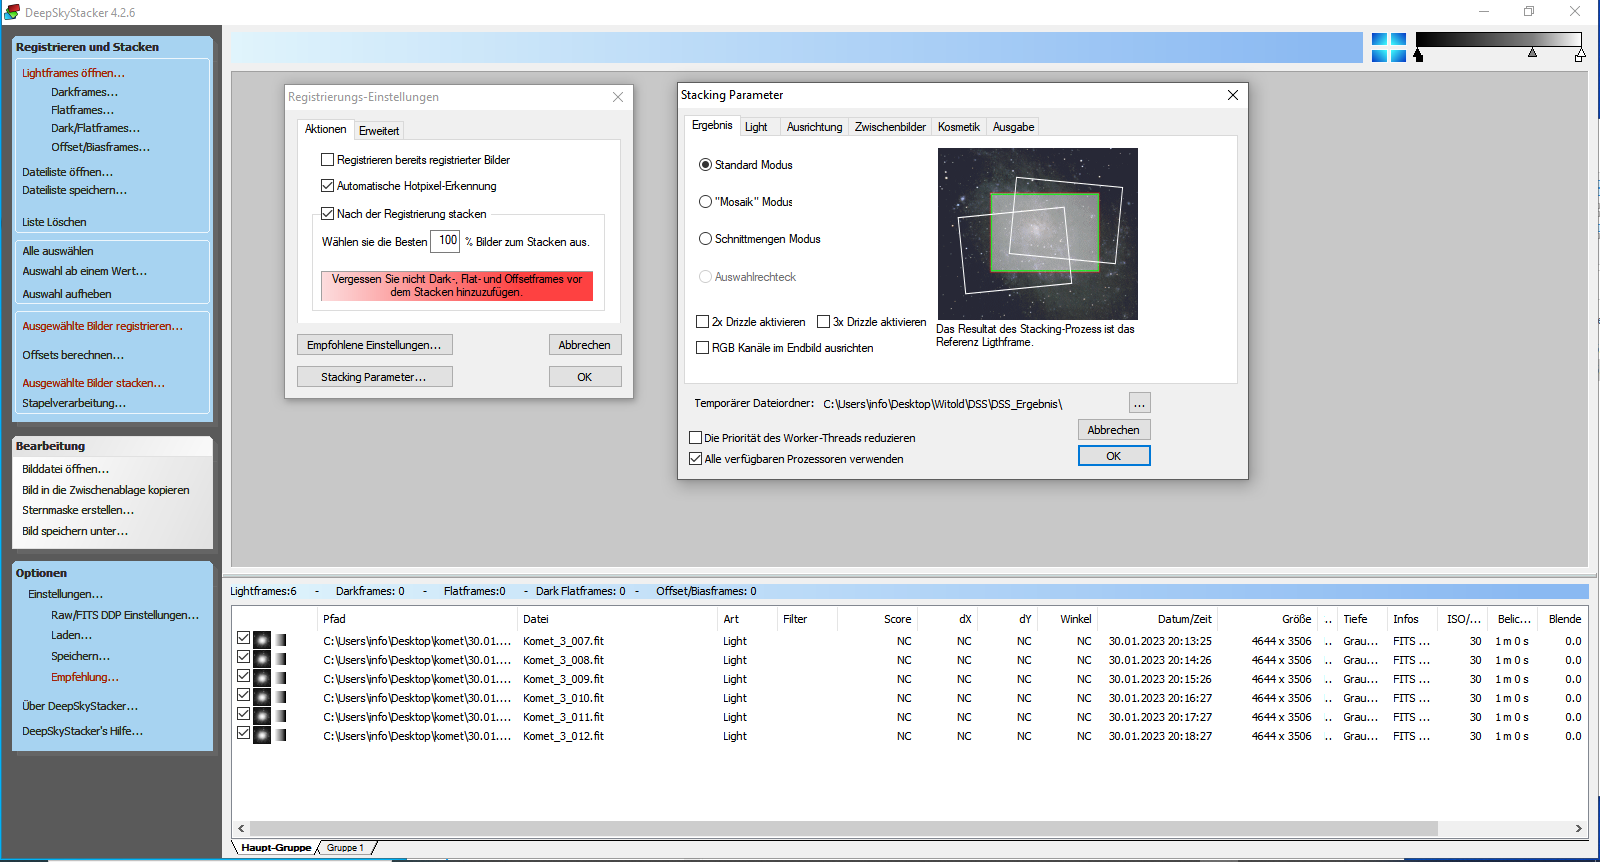The height and width of the screenshot is (862, 1600).
Task: Click the black point slider marker on gradient bar
Action: [1418, 56]
